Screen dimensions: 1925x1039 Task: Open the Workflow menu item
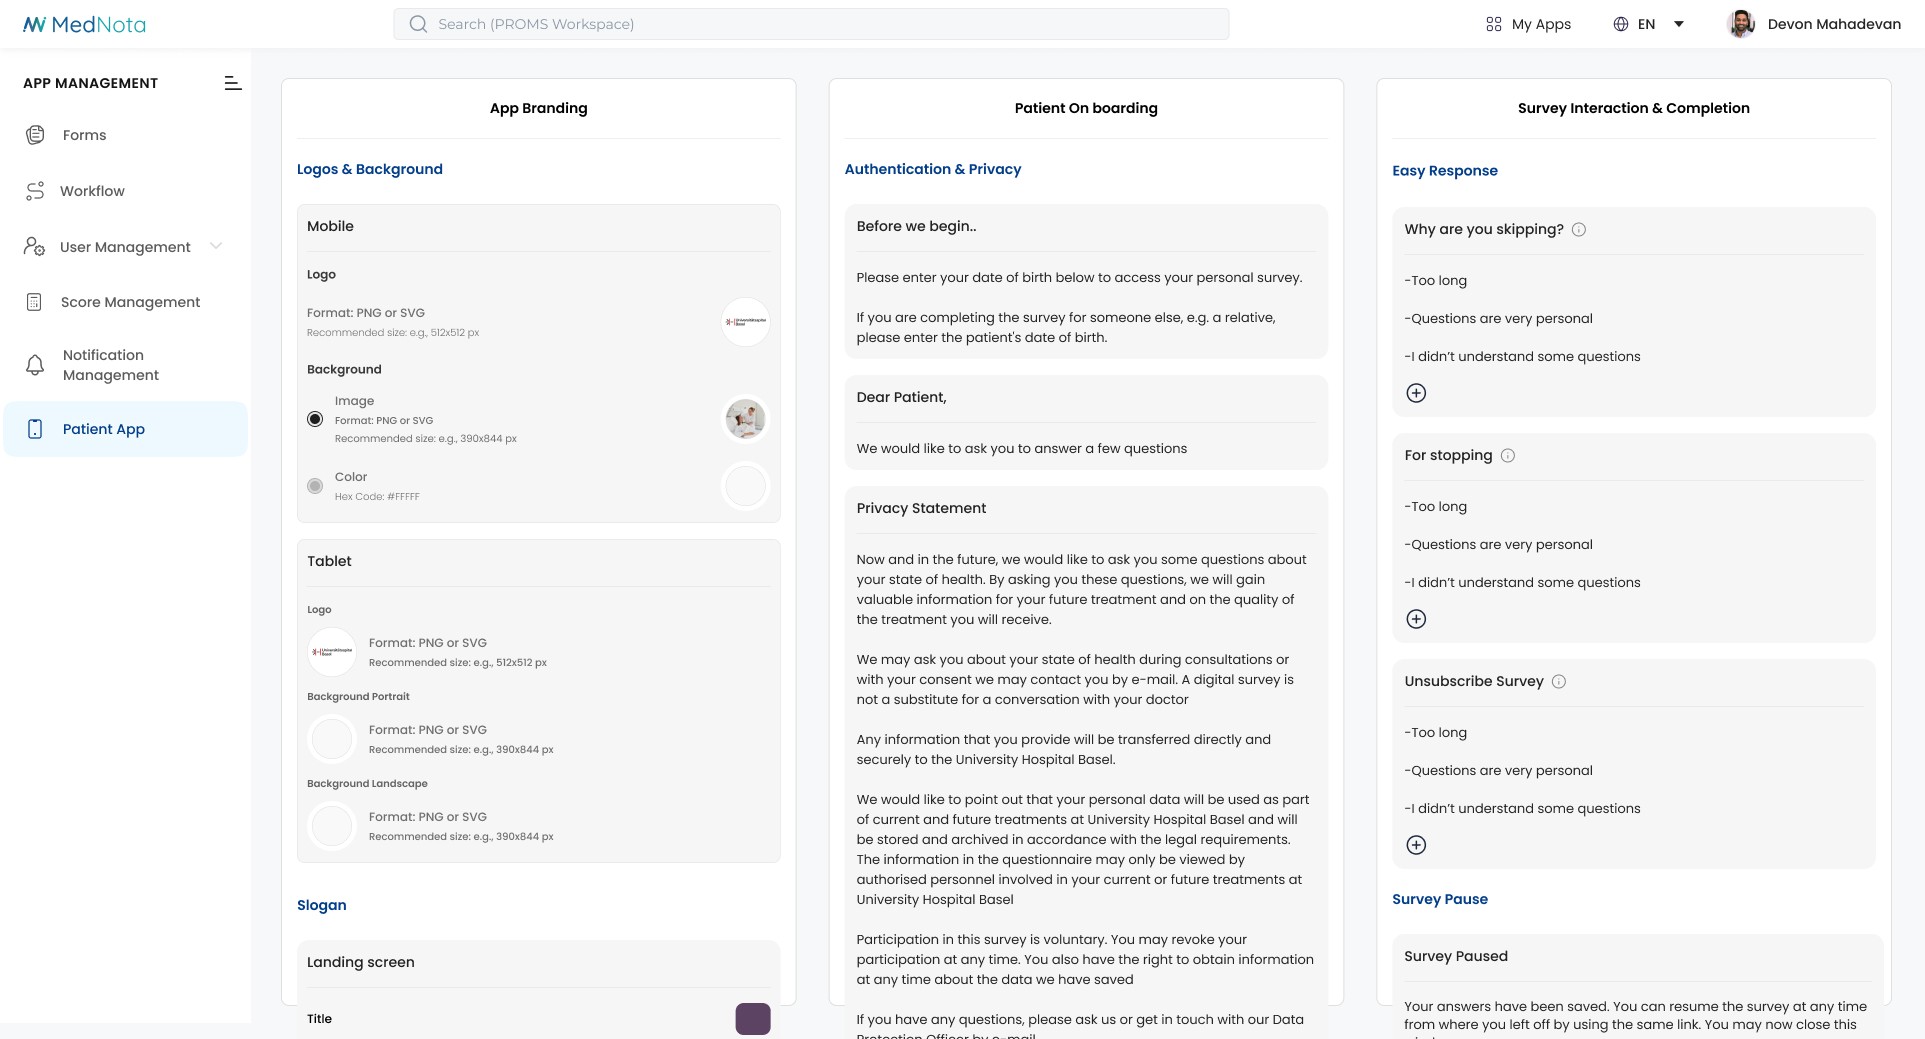[125, 191]
